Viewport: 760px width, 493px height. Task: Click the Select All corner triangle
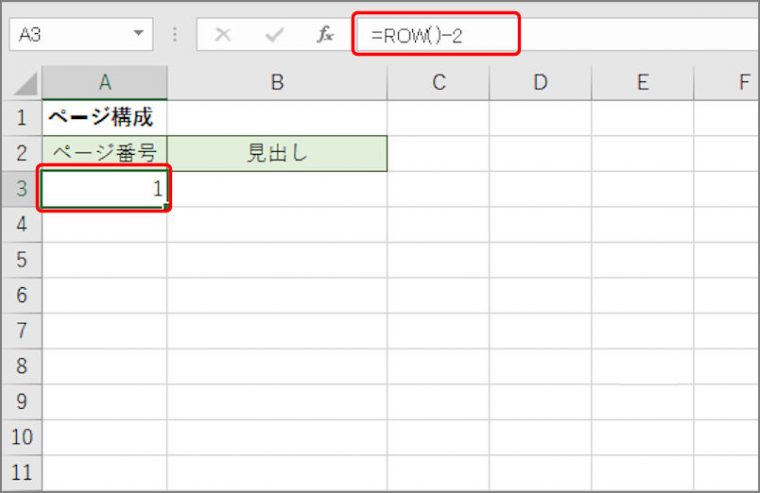tap(24, 83)
